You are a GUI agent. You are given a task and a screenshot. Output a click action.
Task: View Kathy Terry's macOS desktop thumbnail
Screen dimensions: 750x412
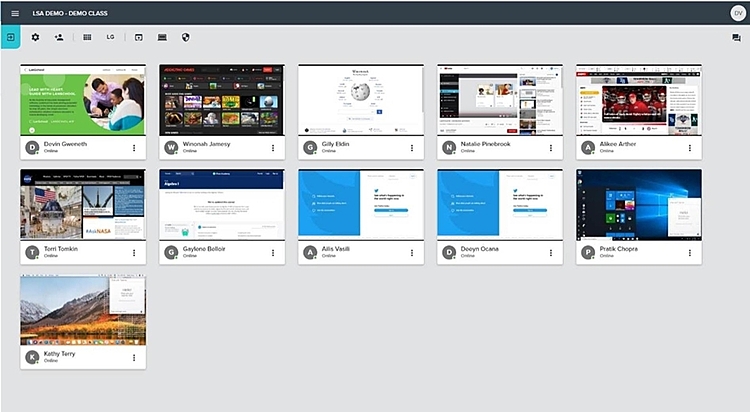83,310
